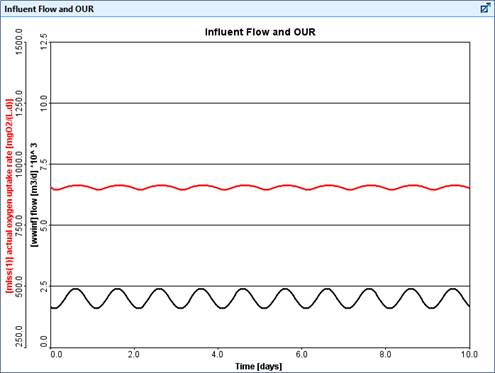Click the red oxygen uptake rate axis label
This screenshot has width=495, height=373.
(10, 196)
